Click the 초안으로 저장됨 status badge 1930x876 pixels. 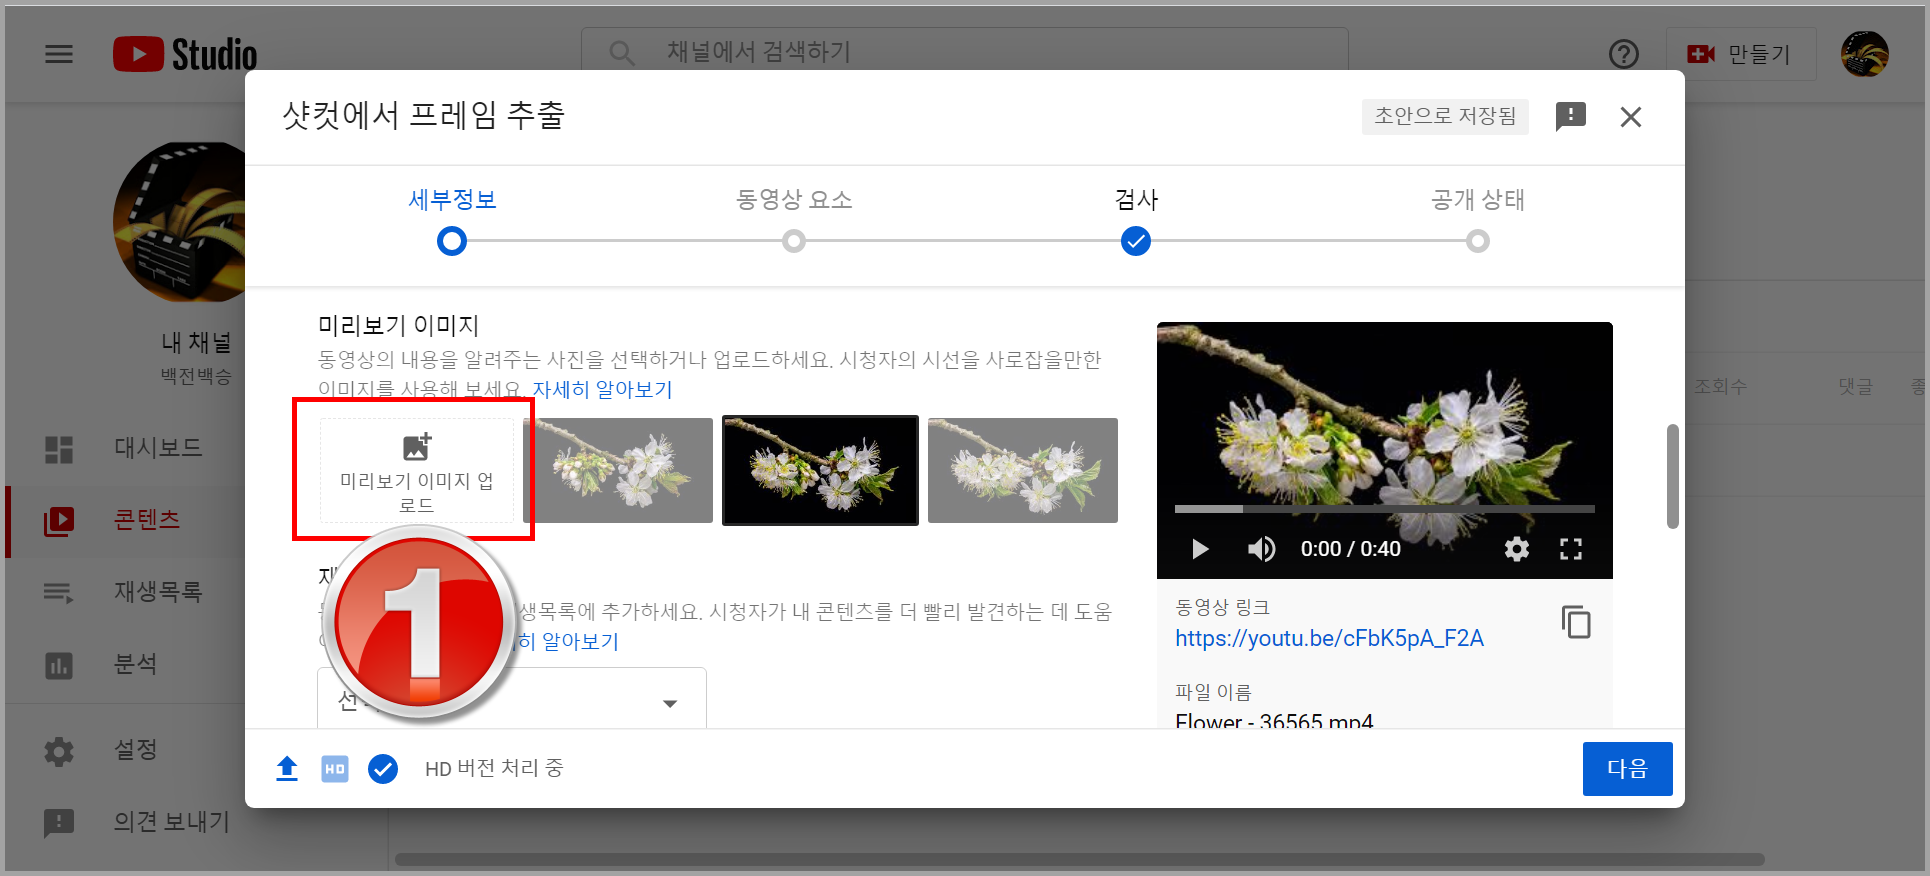click(x=1445, y=116)
